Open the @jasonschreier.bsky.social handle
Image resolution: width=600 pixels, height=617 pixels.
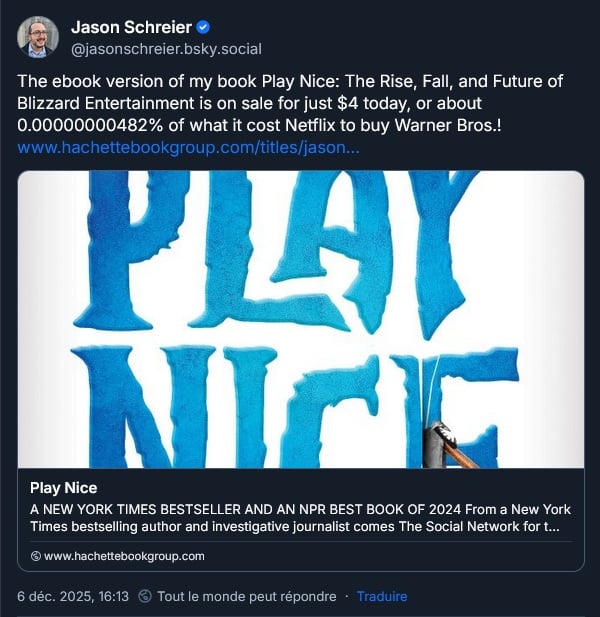point(151,47)
